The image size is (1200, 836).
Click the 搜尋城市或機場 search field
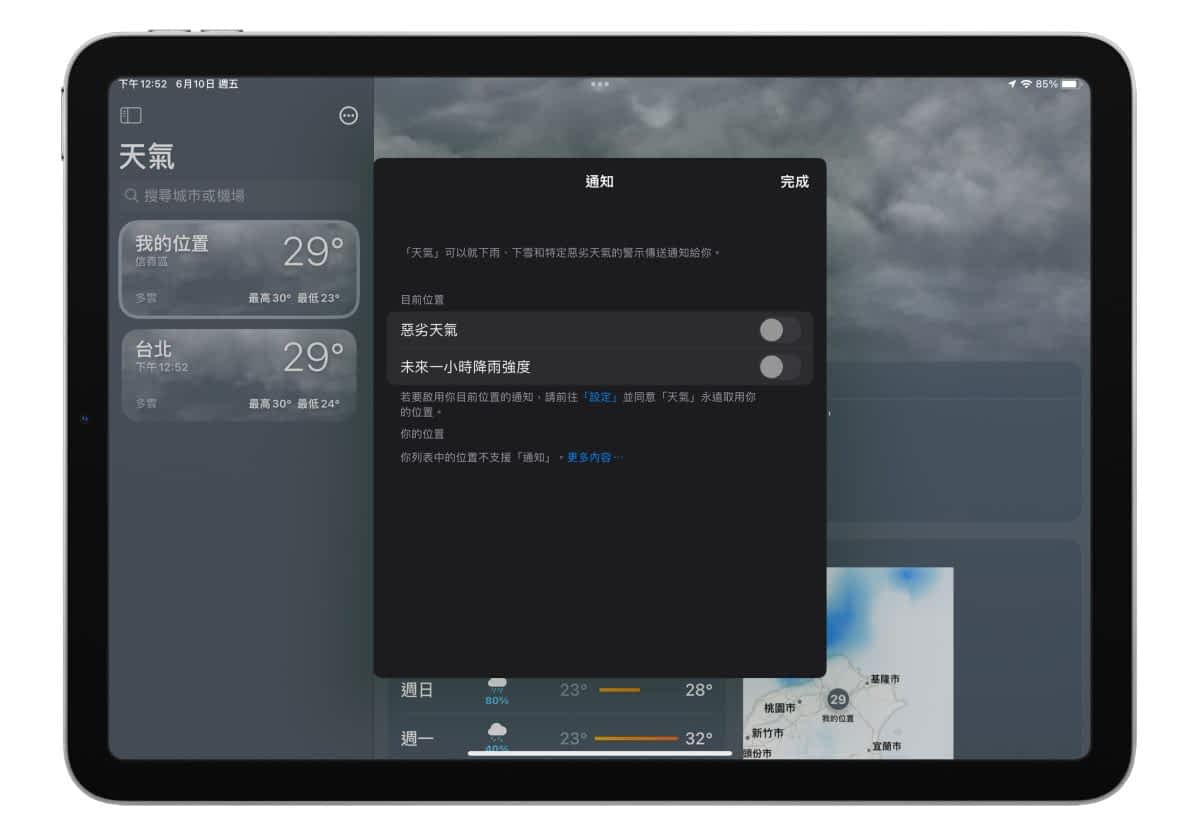[240, 196]
